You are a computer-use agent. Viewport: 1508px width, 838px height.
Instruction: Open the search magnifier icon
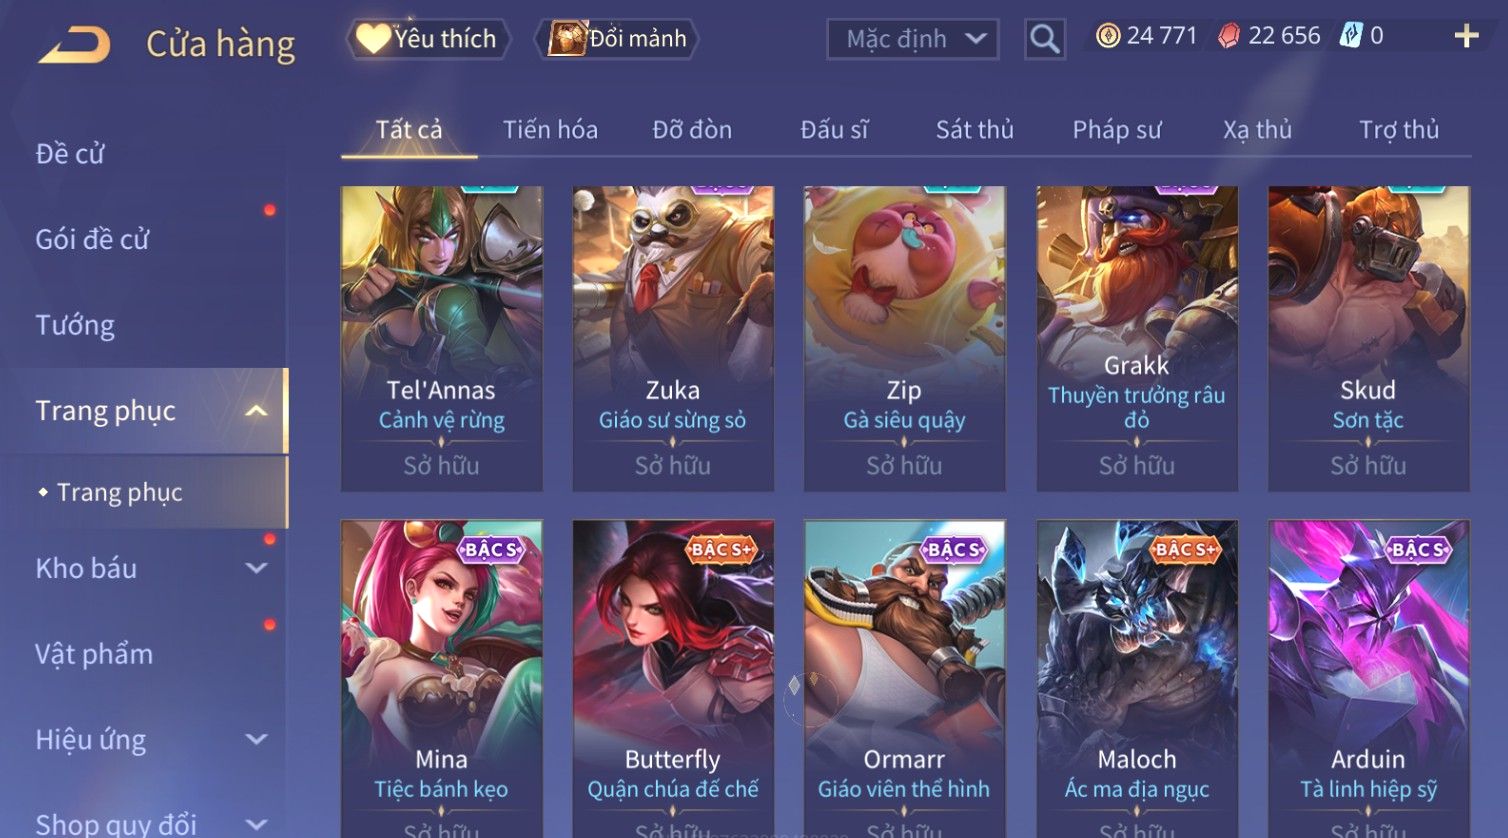coord(1045,39)
